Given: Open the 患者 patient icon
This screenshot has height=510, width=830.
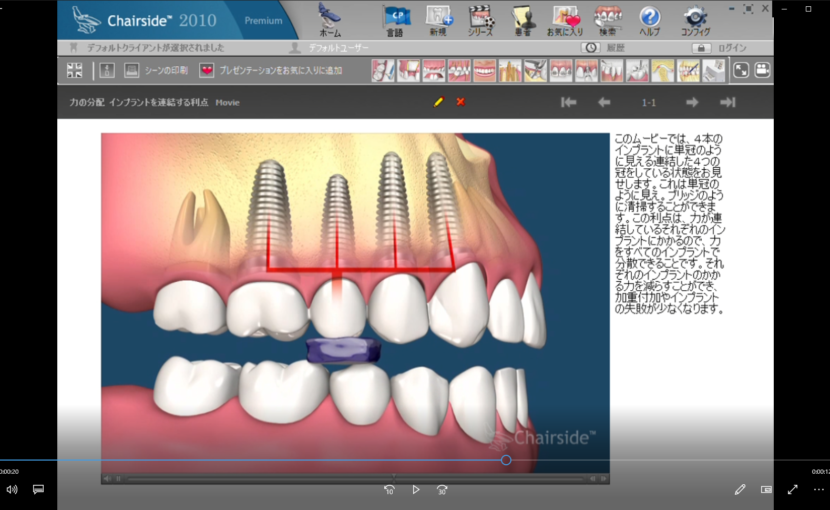Looking at the screenshot, I should point(523,20).
